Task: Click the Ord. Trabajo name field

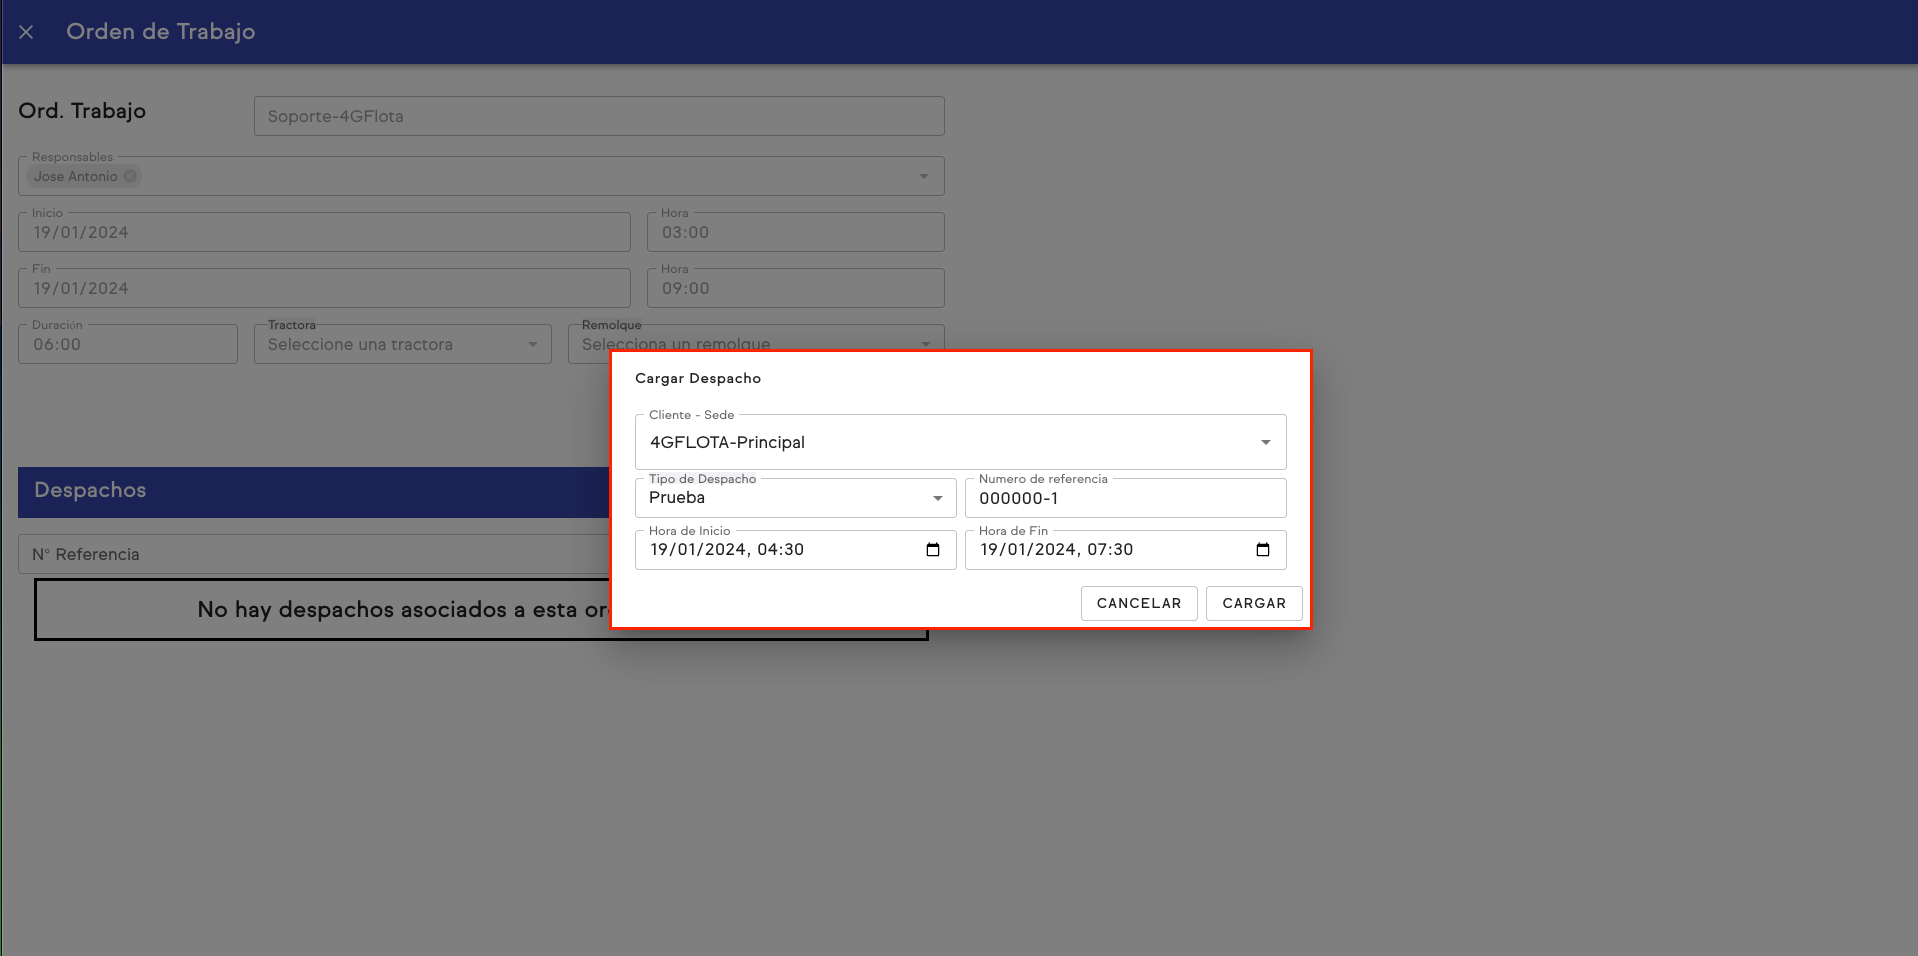Action: pos(598,116)
